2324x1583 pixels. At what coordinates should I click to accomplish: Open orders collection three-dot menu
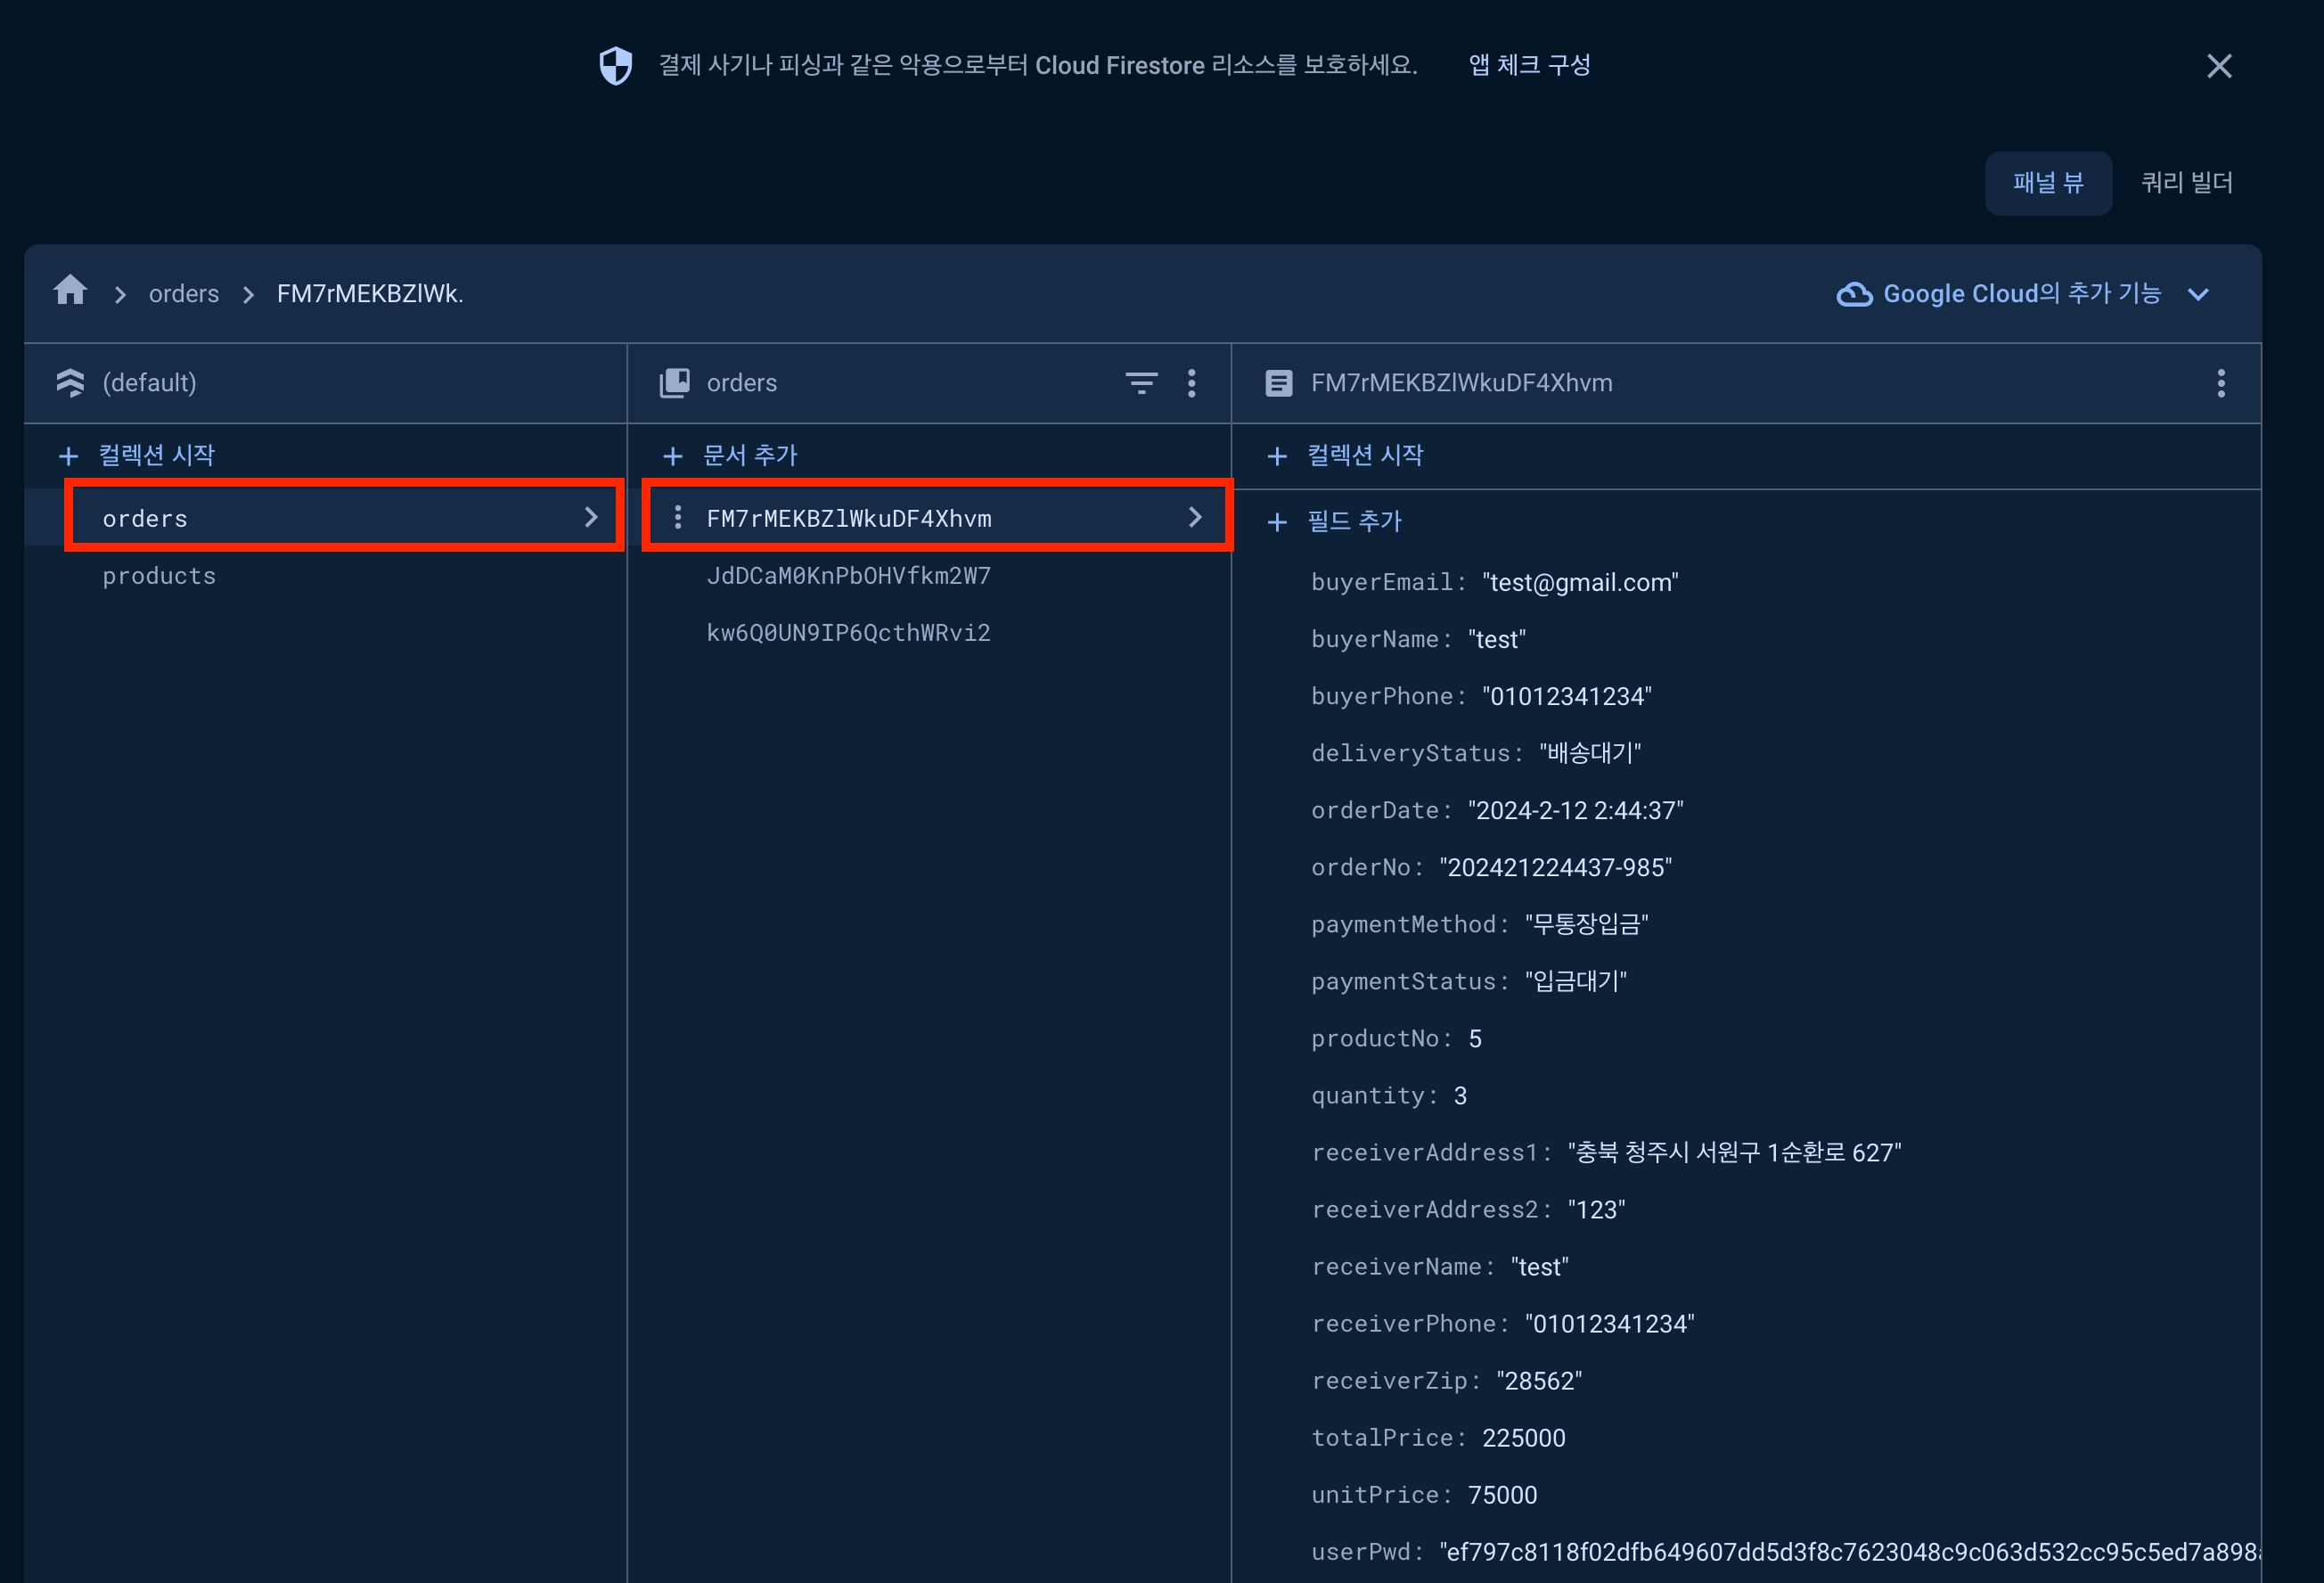click(1191, 383)
